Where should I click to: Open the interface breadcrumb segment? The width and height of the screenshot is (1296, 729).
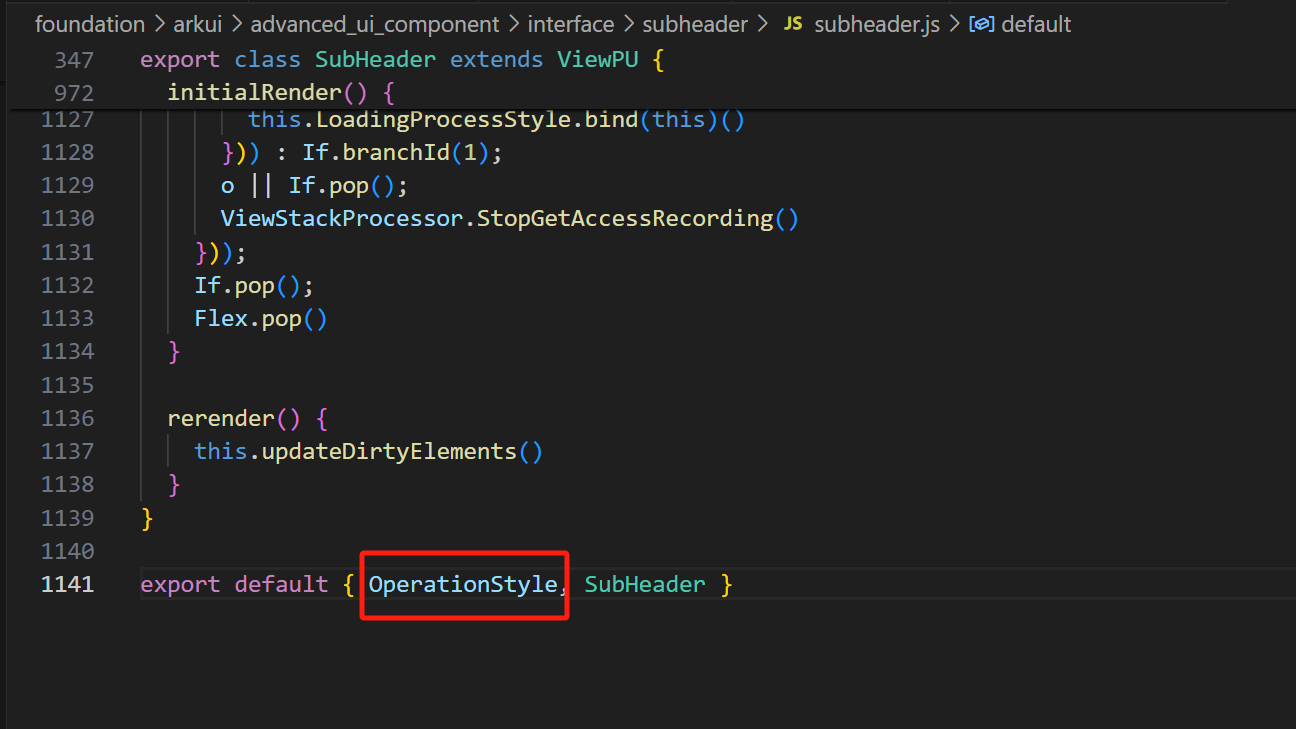pyautogui.click(x=572, y=24)
